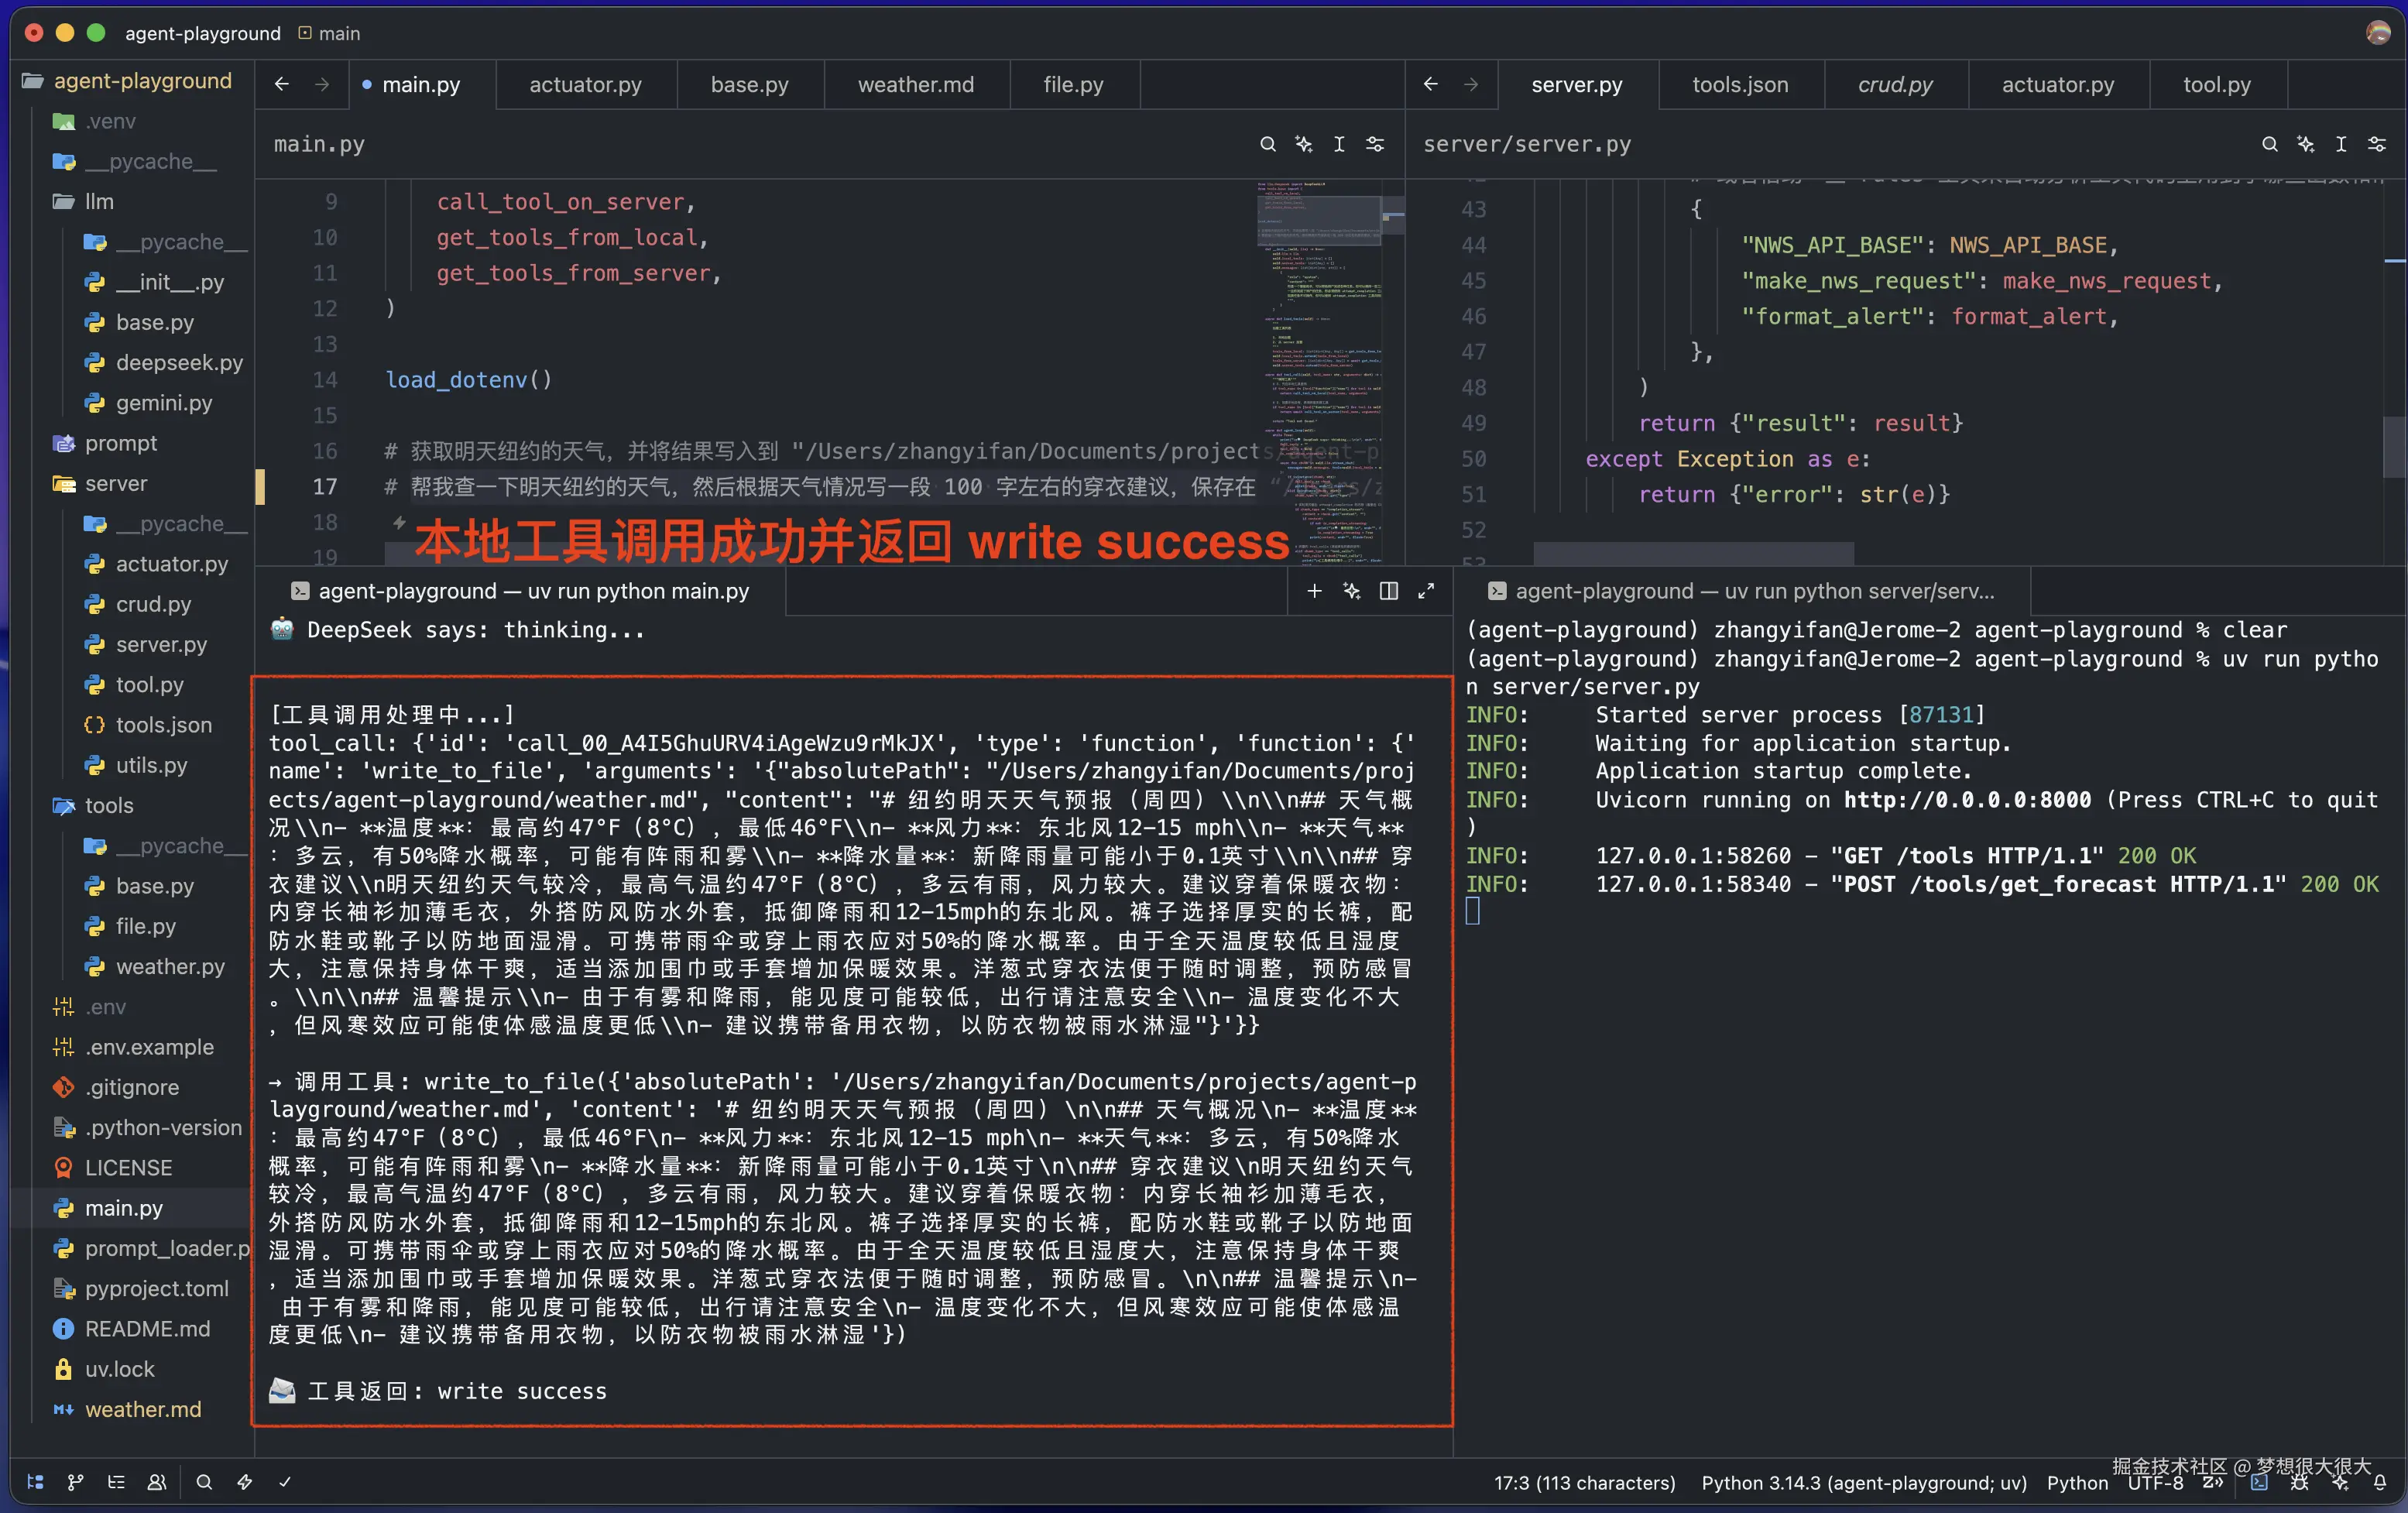The height and width of the screenshot is (1513, 2408).
Task: Collapse the server folder in tree
Action: (x=115, y=484)
